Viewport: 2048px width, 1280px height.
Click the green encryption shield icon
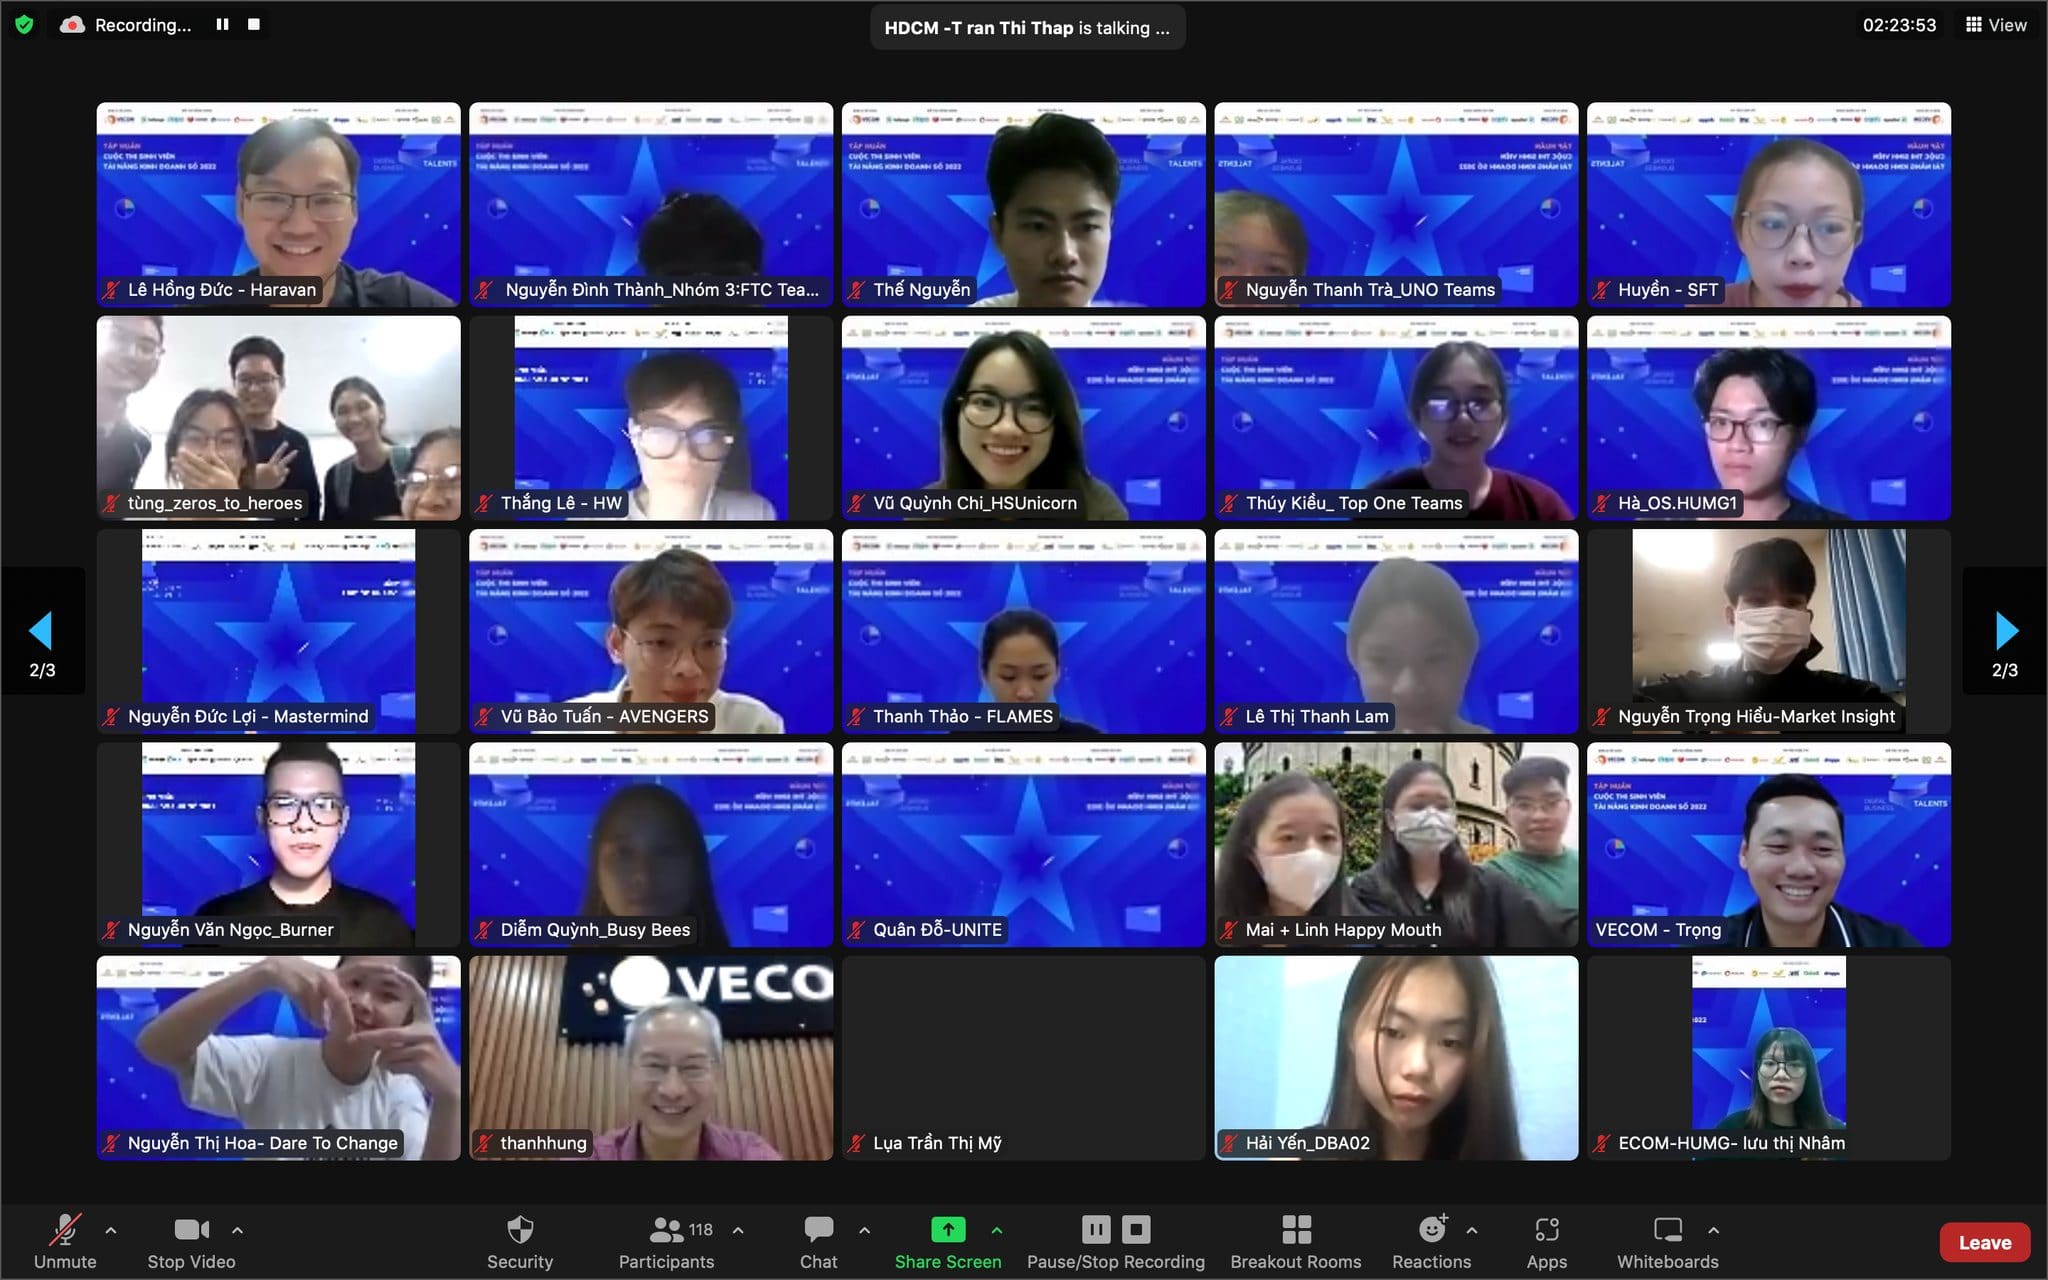tap(25, 25)
